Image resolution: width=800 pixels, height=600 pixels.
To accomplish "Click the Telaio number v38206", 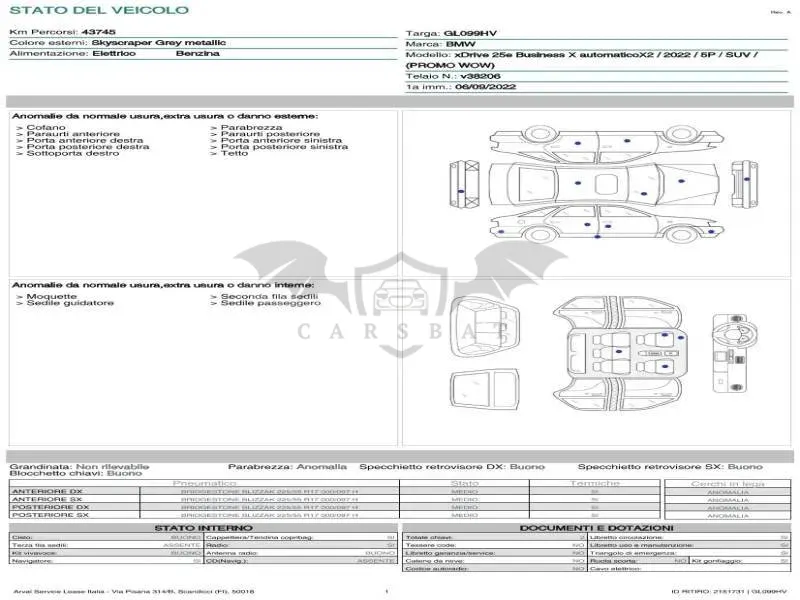I will 480,77.
